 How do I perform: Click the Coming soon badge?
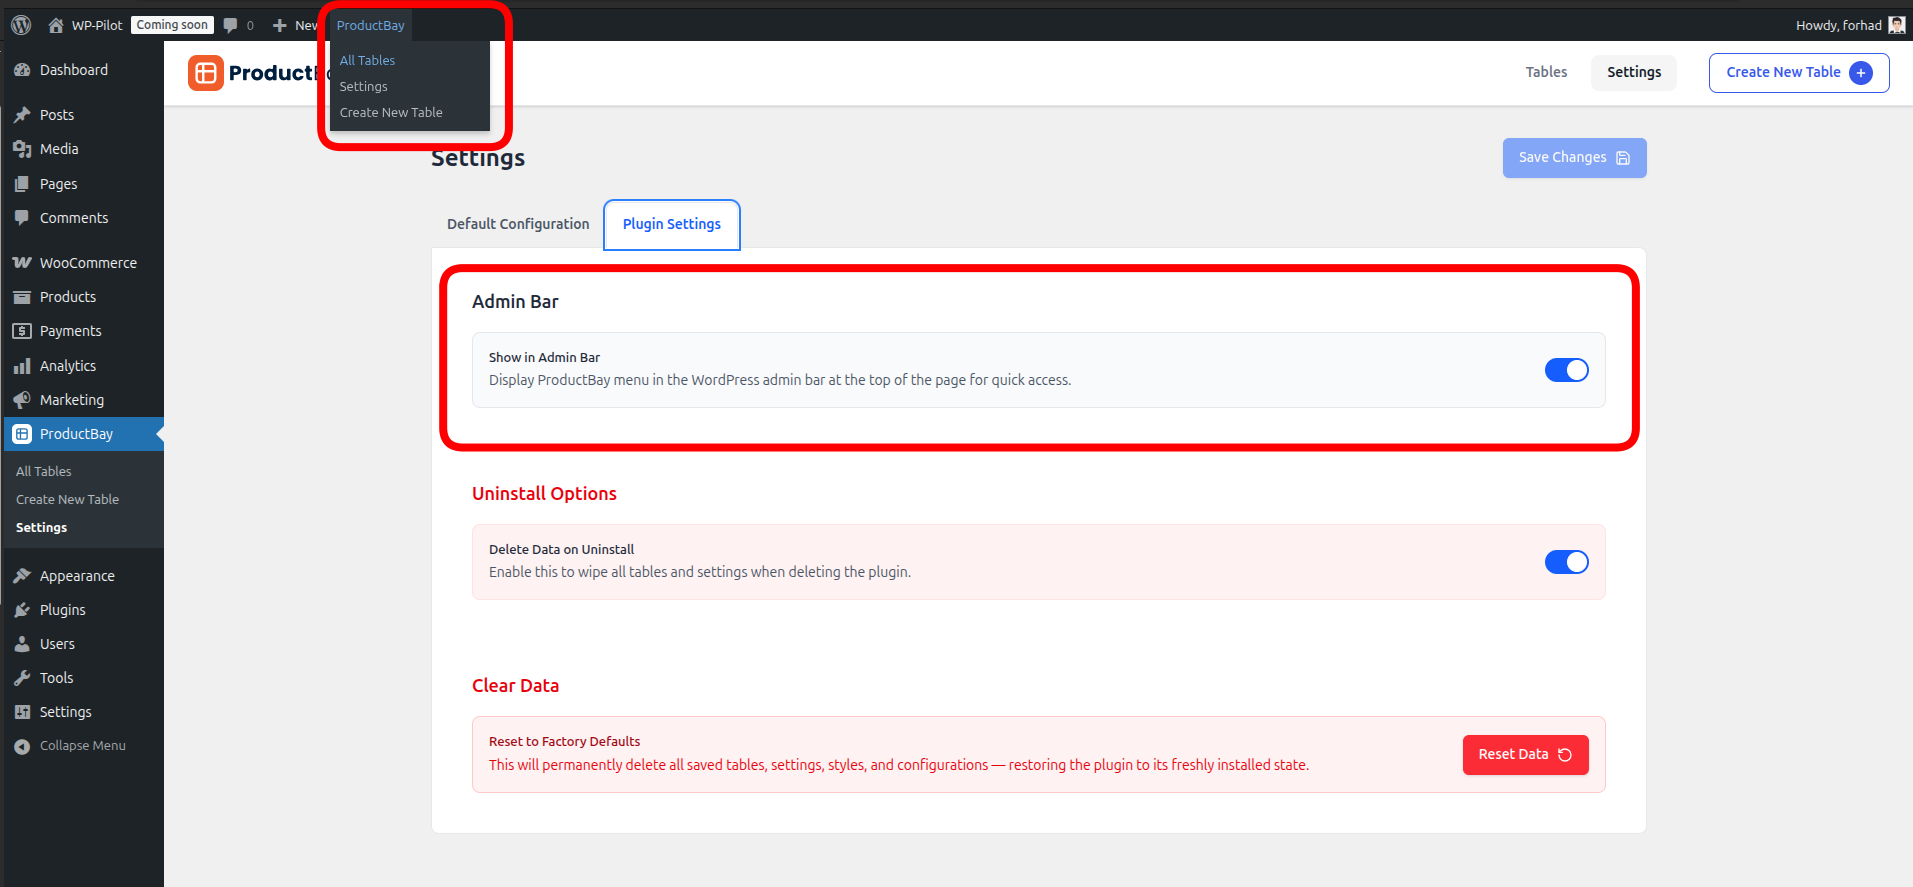click(172, 25)
